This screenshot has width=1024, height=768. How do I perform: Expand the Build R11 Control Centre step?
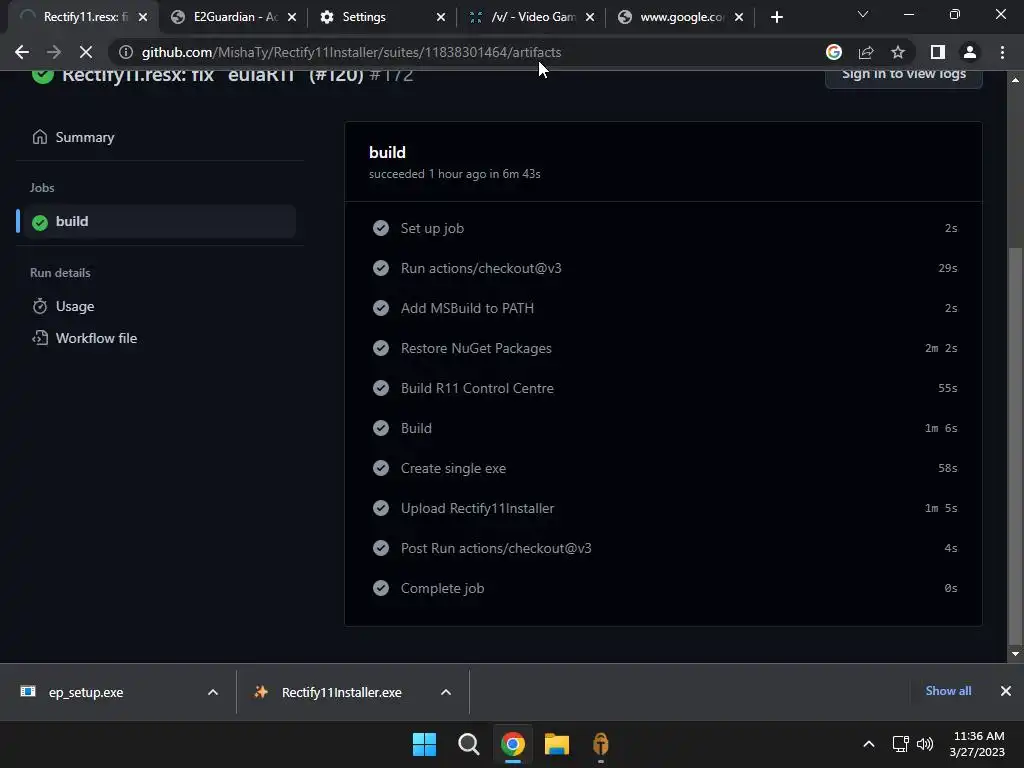click(664, 388)
